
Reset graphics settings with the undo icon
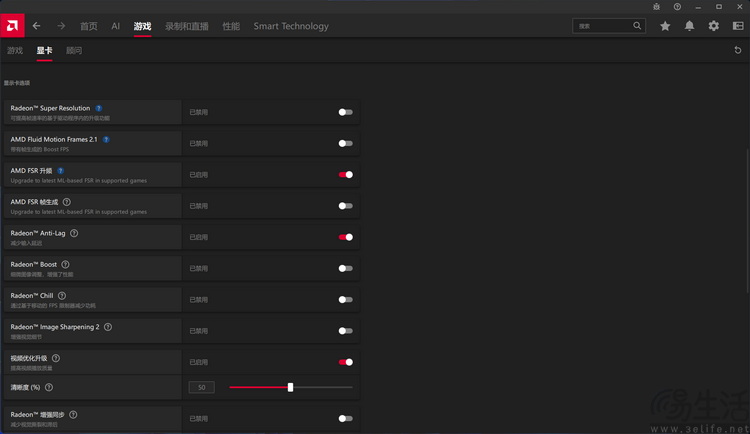(738, 50)
